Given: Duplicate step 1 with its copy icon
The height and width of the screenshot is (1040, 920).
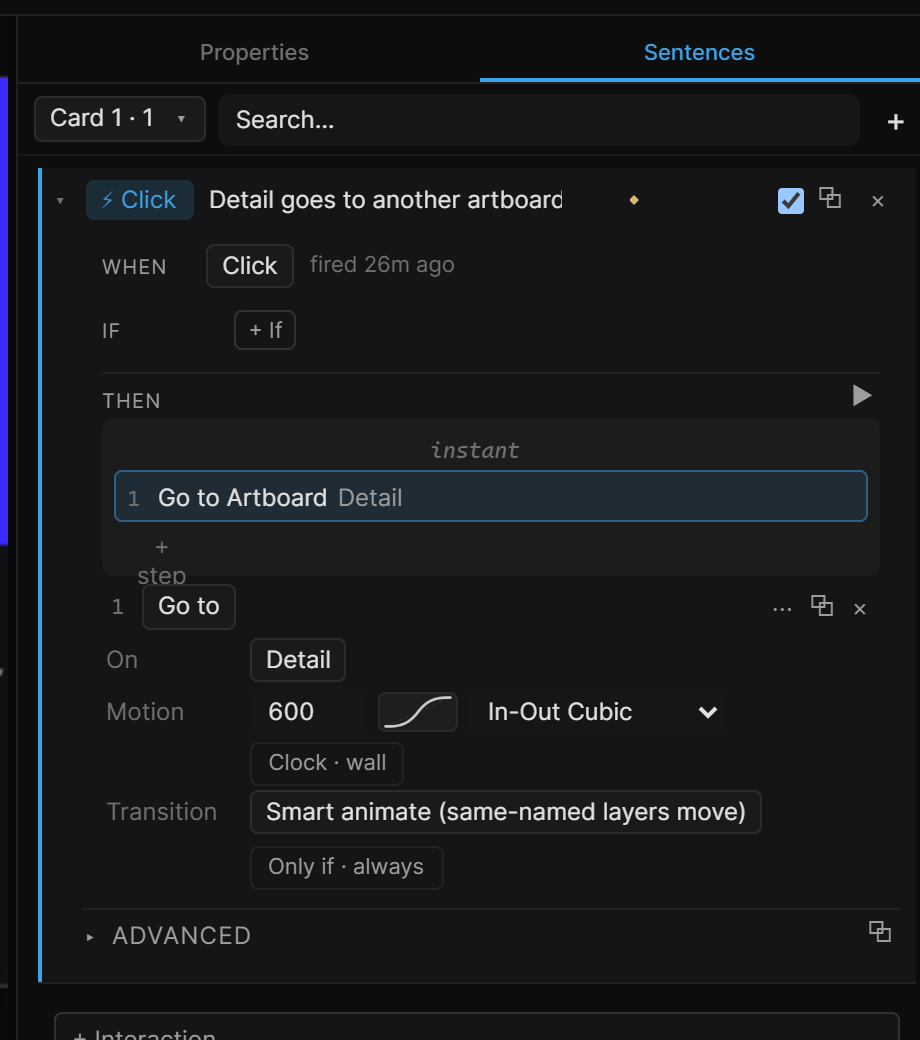Looking at the screenshot, I should (822, 606).
